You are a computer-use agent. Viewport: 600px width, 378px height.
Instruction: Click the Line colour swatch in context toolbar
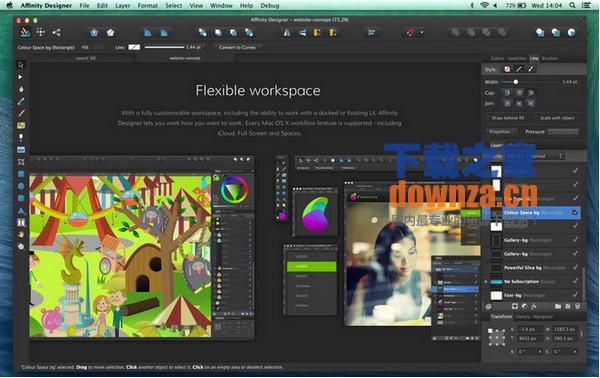click(134, 47)
